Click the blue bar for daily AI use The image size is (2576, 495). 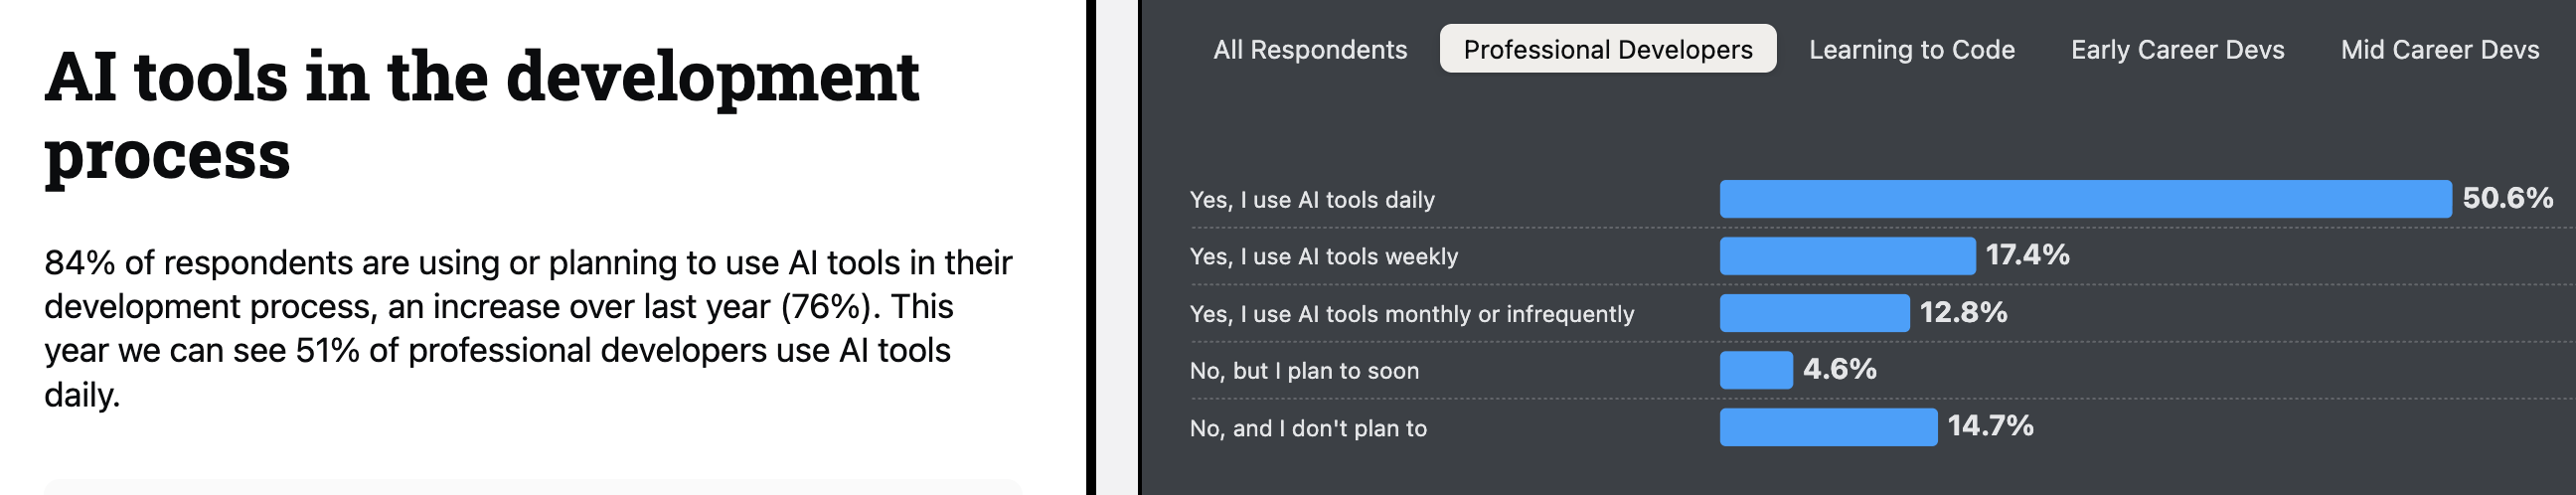coord(2084,199)
